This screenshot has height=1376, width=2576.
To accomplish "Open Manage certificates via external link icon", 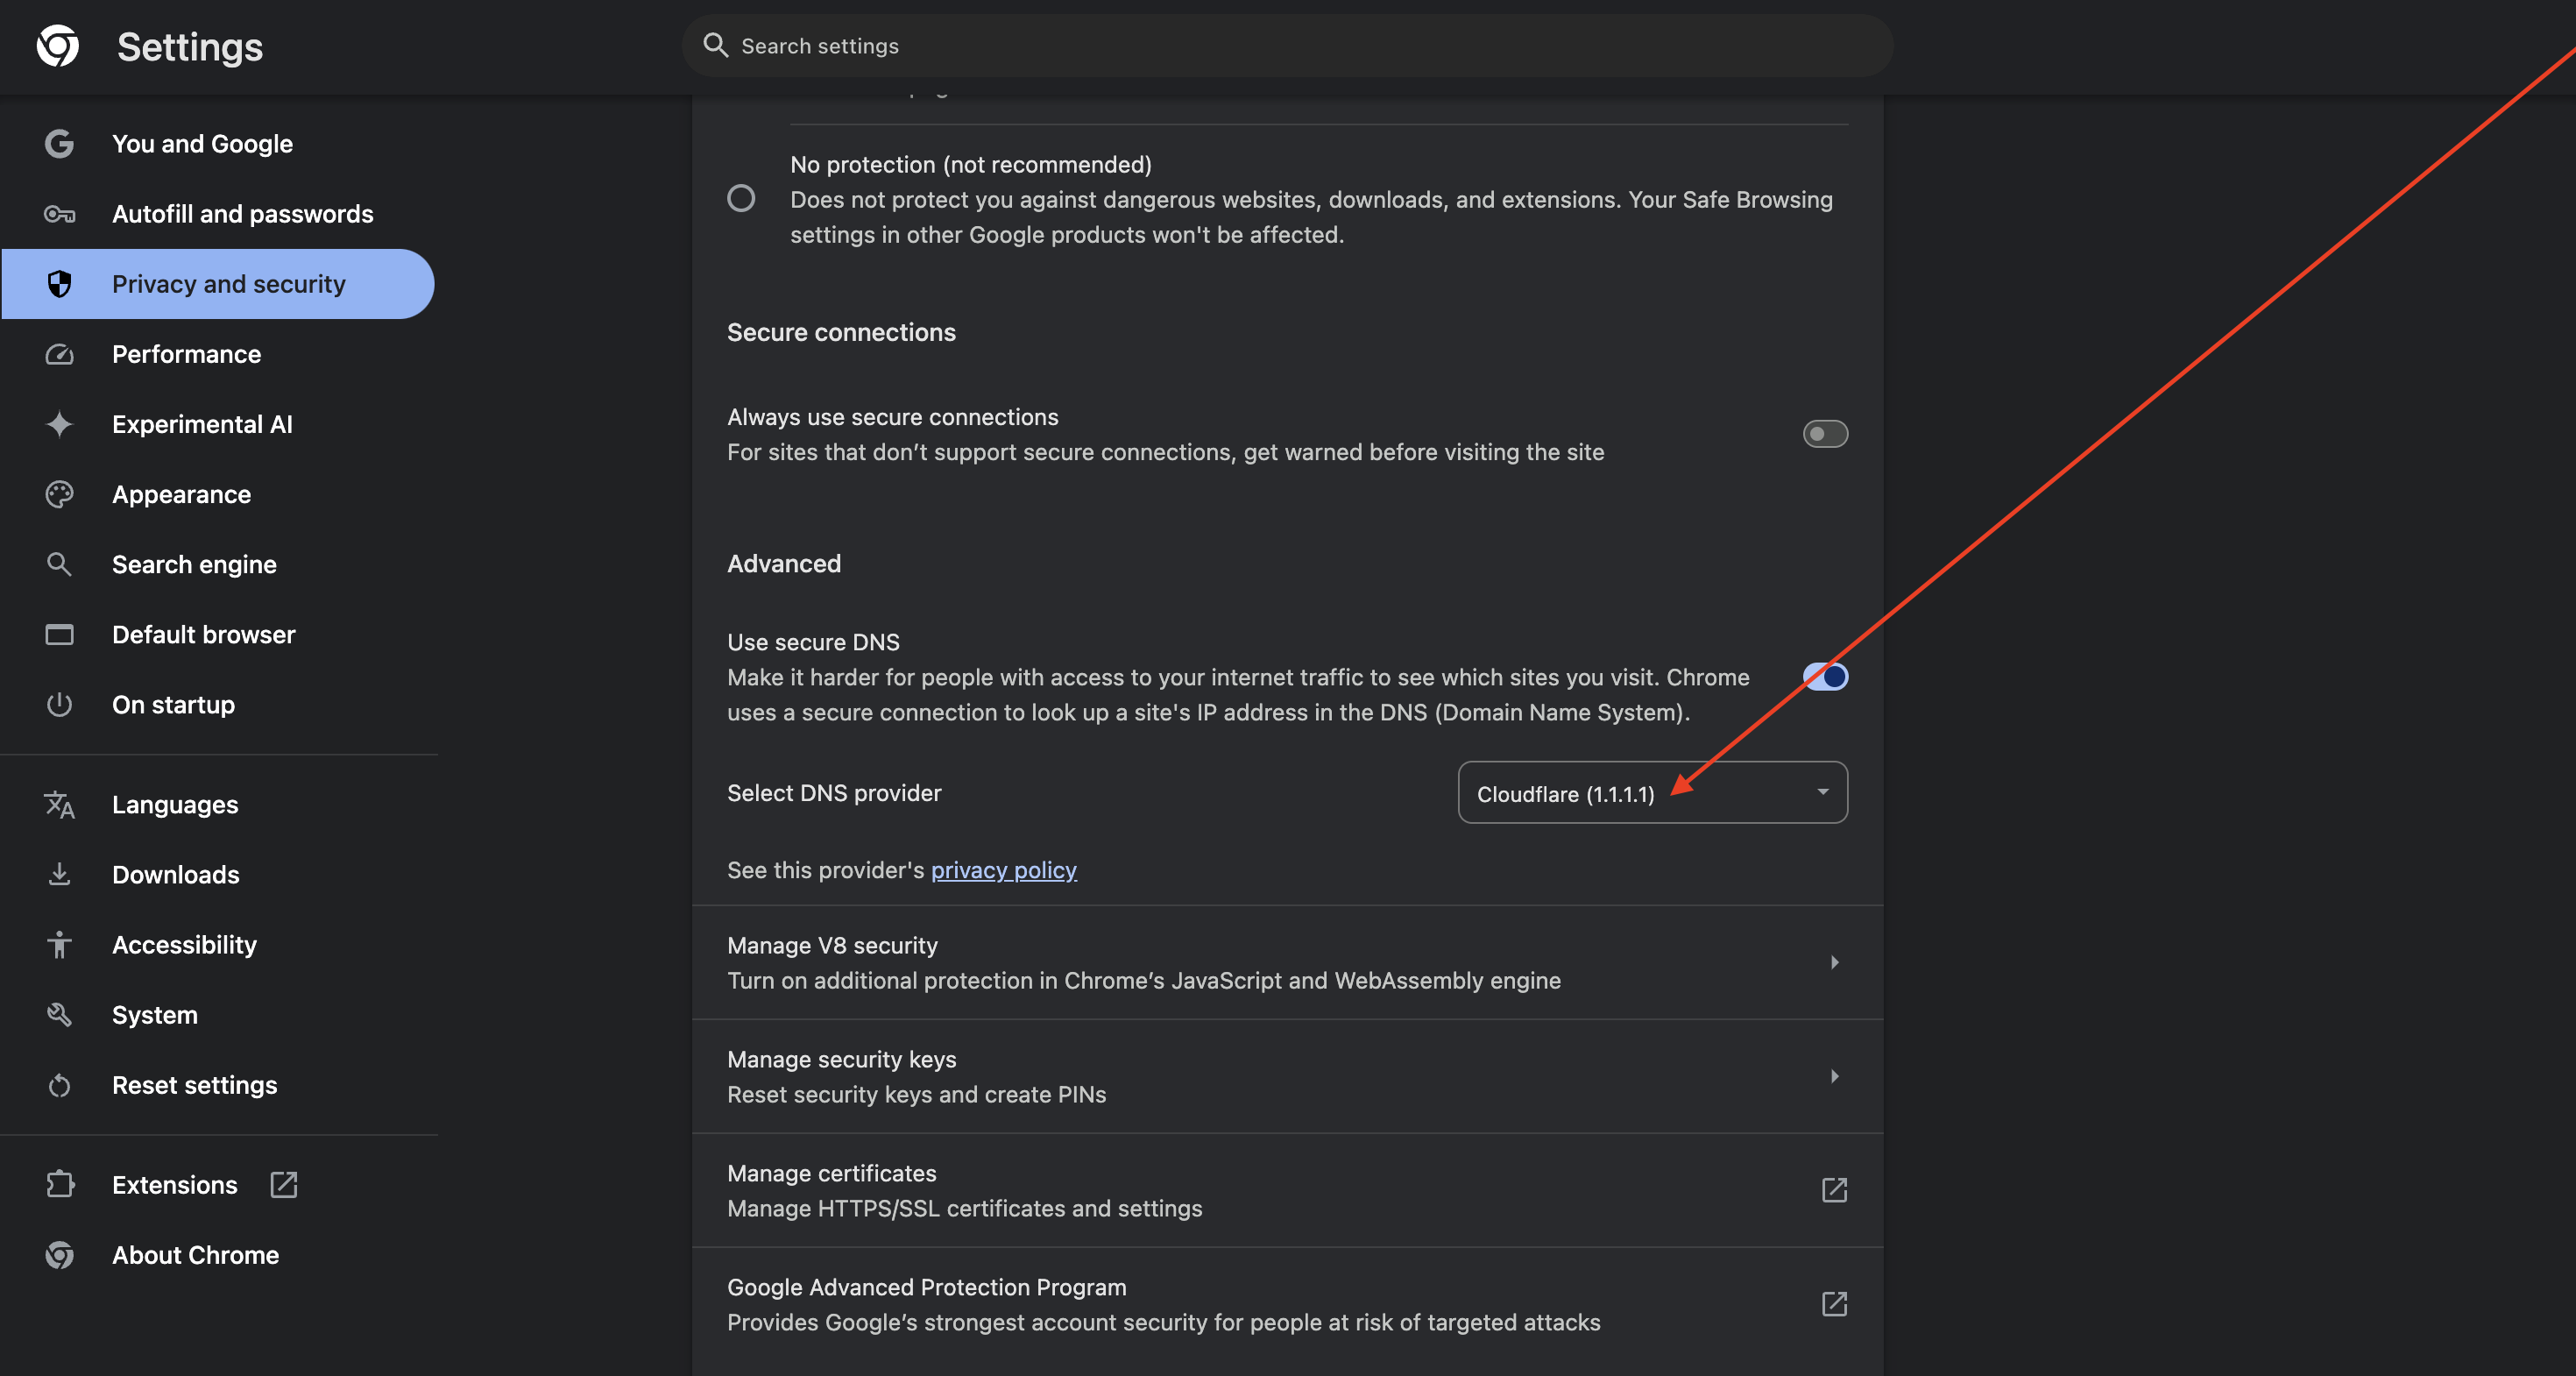I will click(1833, 1190).
